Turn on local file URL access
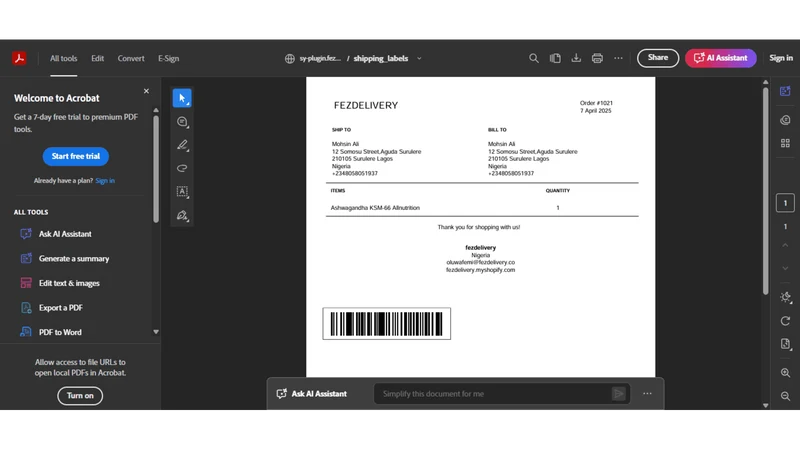Screen dimensions: 800x450 coord(80,395)
